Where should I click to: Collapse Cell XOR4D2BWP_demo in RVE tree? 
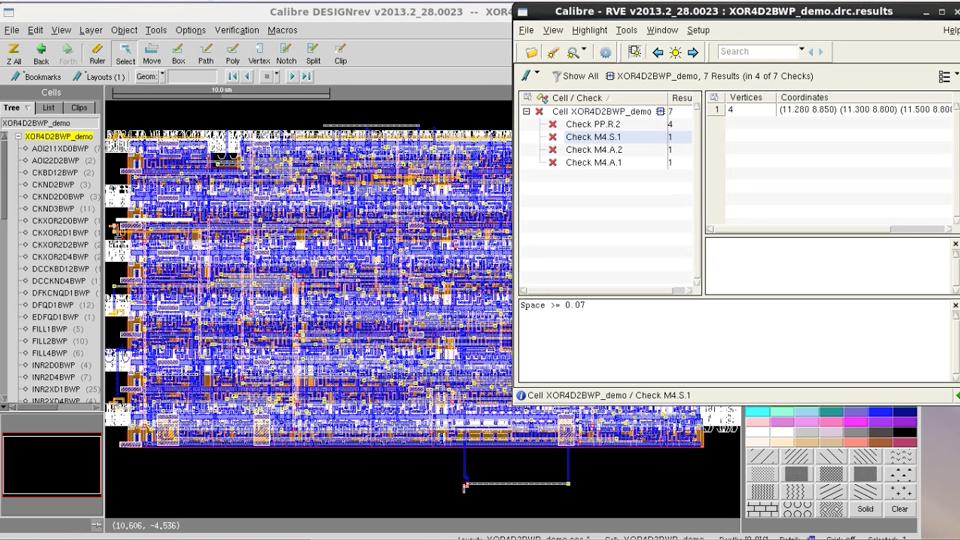coord(526,111)
